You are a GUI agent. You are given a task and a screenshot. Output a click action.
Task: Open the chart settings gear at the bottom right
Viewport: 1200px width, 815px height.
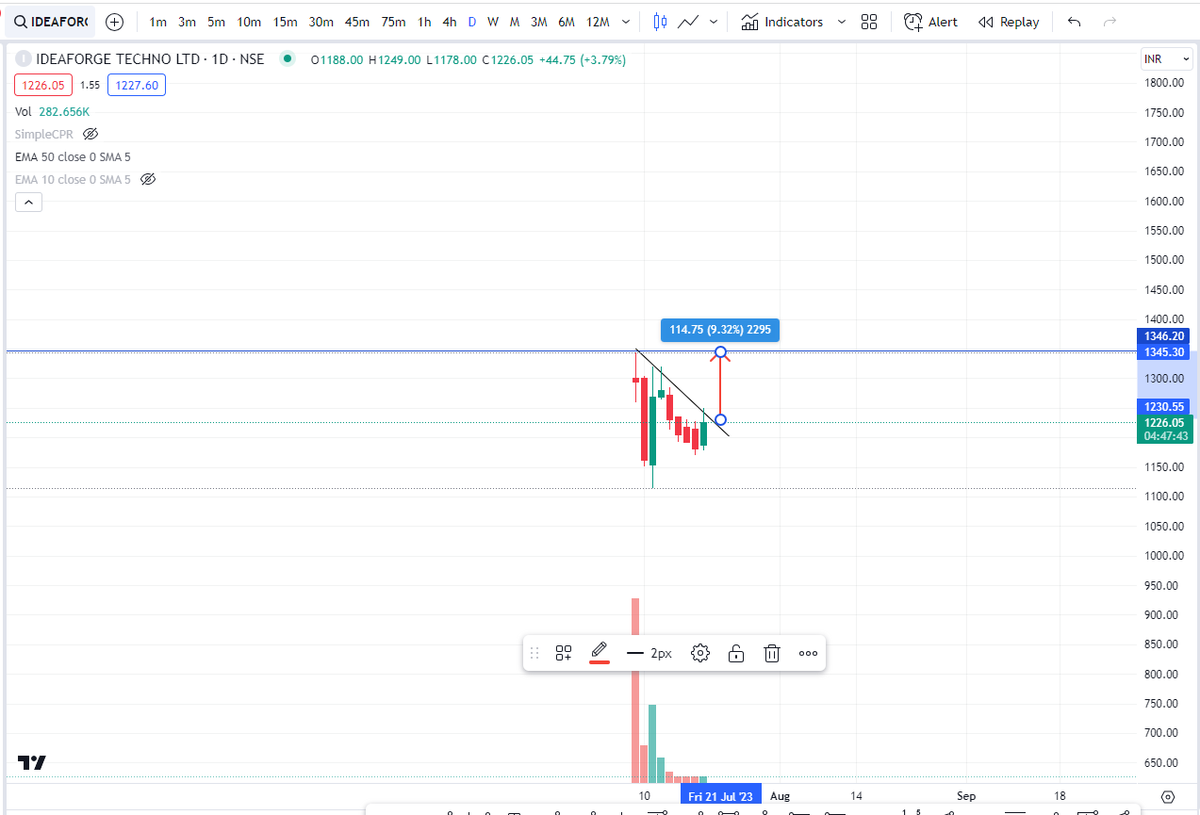1168,797
